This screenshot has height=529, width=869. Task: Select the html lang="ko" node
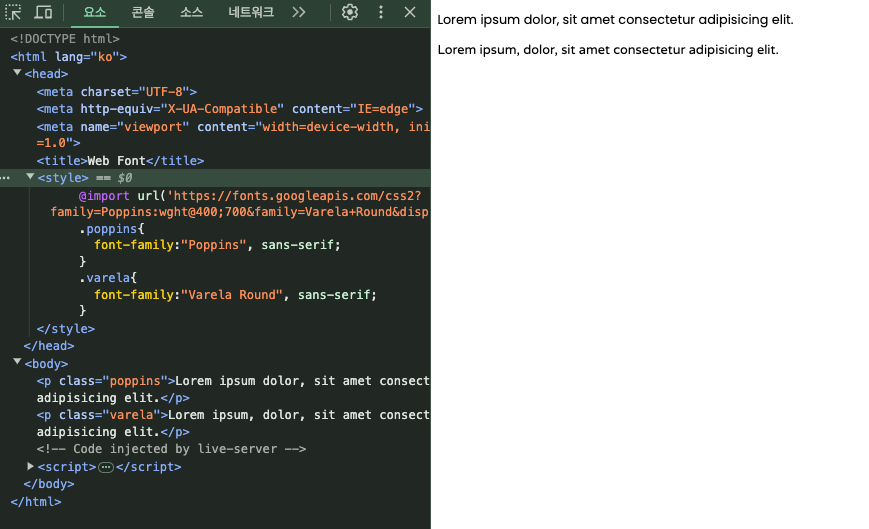point(69,57)
